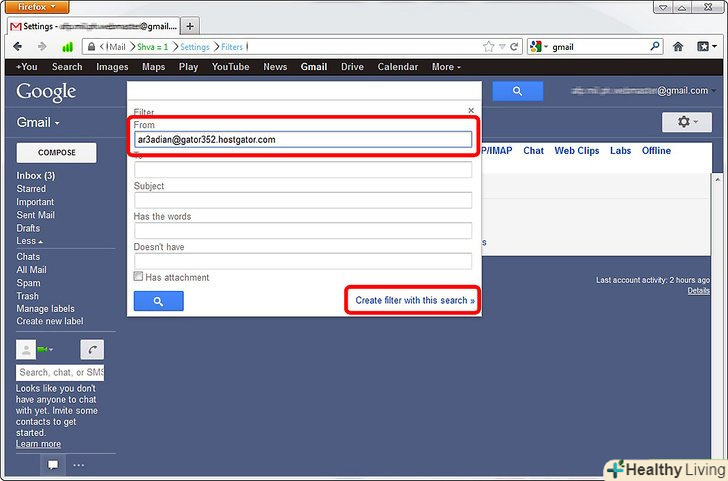The width and height of the screenshot is (728, 481).
Task: Click the Has the words field
Action: pos(303,231)
